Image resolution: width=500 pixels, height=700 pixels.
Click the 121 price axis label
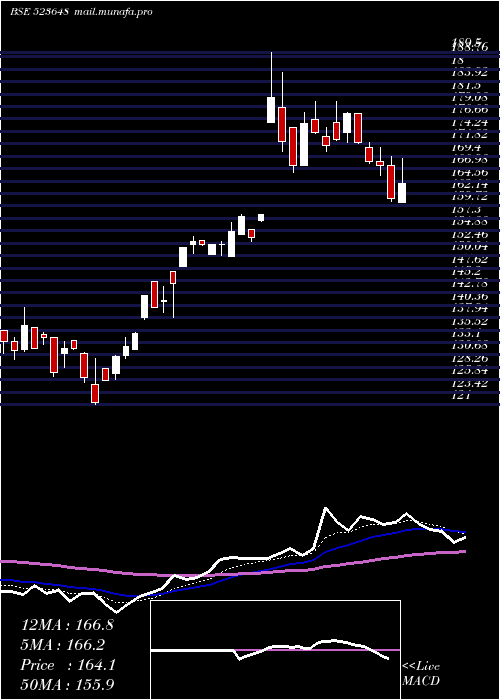click(x=461, y=396)
